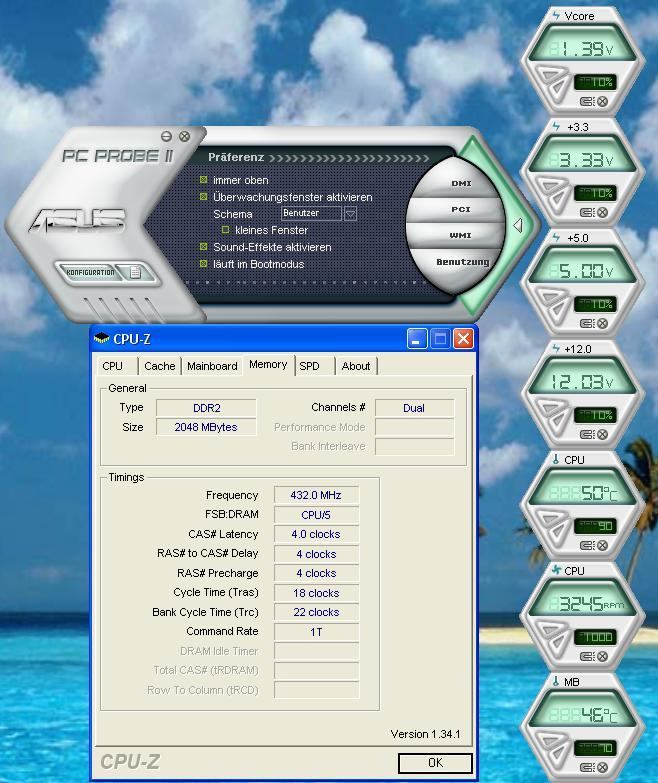Screen dimensions: 658x783
Task: Minimize PC Probe II with round minus icon
Action: 167,136
